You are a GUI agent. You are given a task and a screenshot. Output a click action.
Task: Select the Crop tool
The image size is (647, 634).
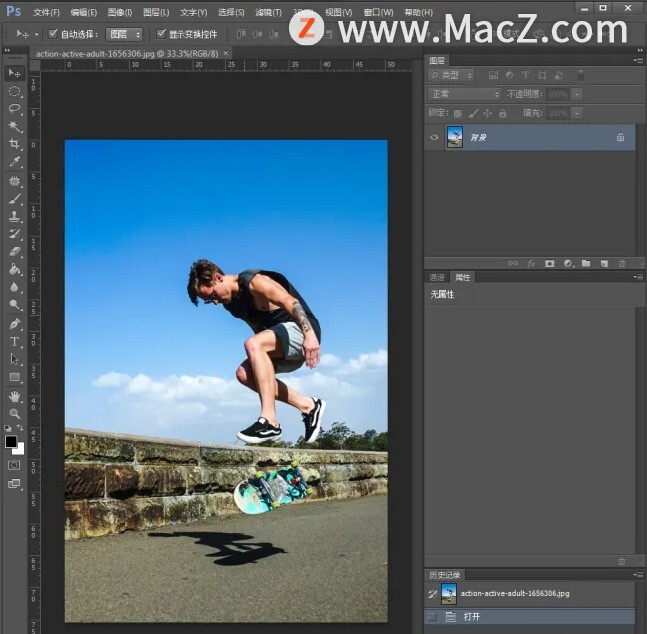tap(14, 145)
